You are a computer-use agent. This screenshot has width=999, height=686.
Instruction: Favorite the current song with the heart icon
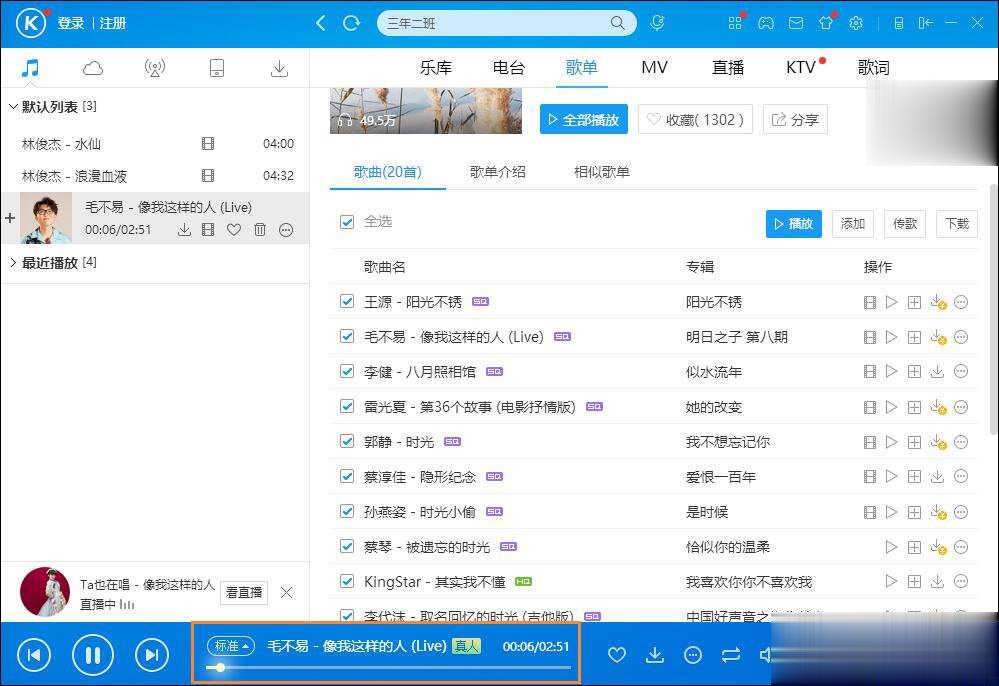(x=617, y=655)
